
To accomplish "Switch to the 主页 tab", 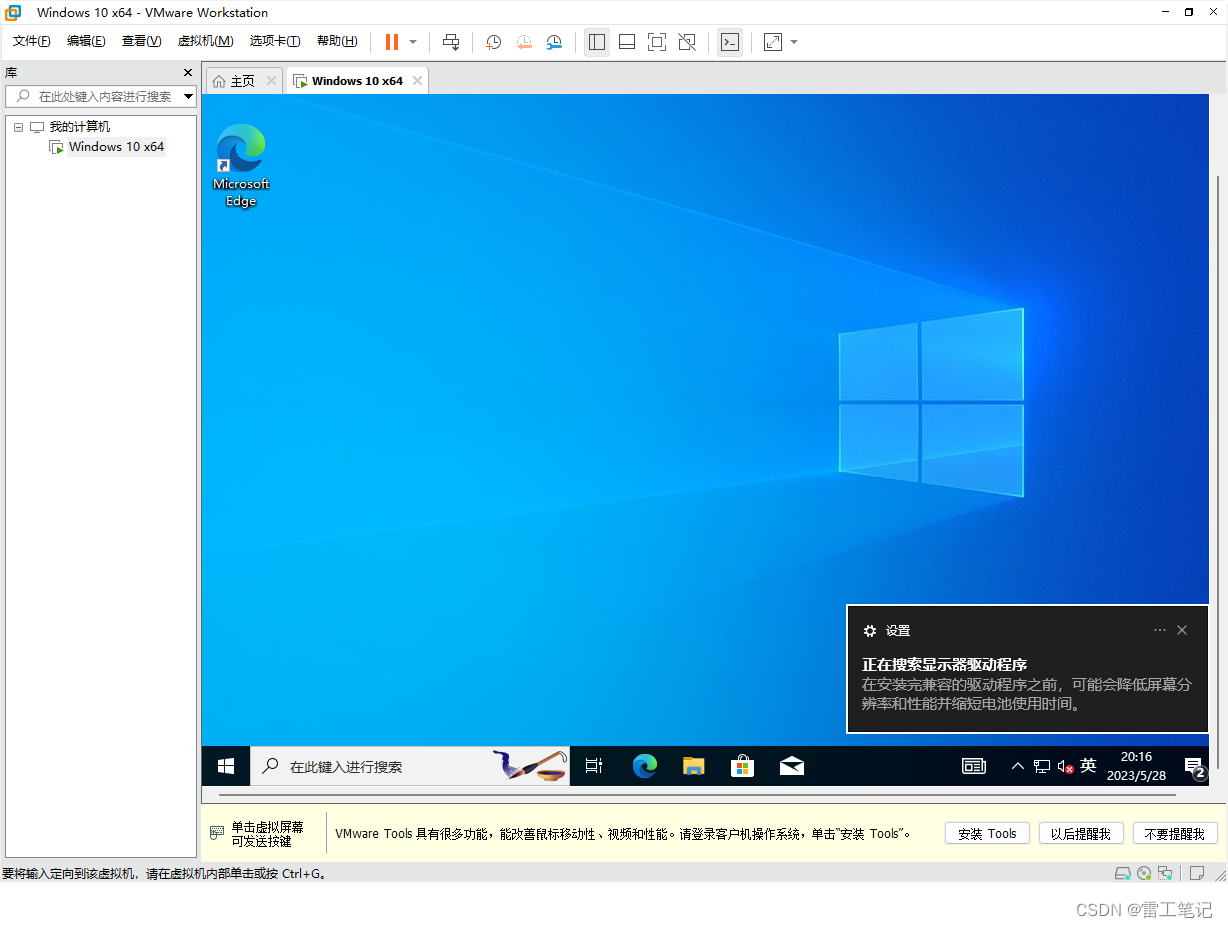I will coord(242,81).
